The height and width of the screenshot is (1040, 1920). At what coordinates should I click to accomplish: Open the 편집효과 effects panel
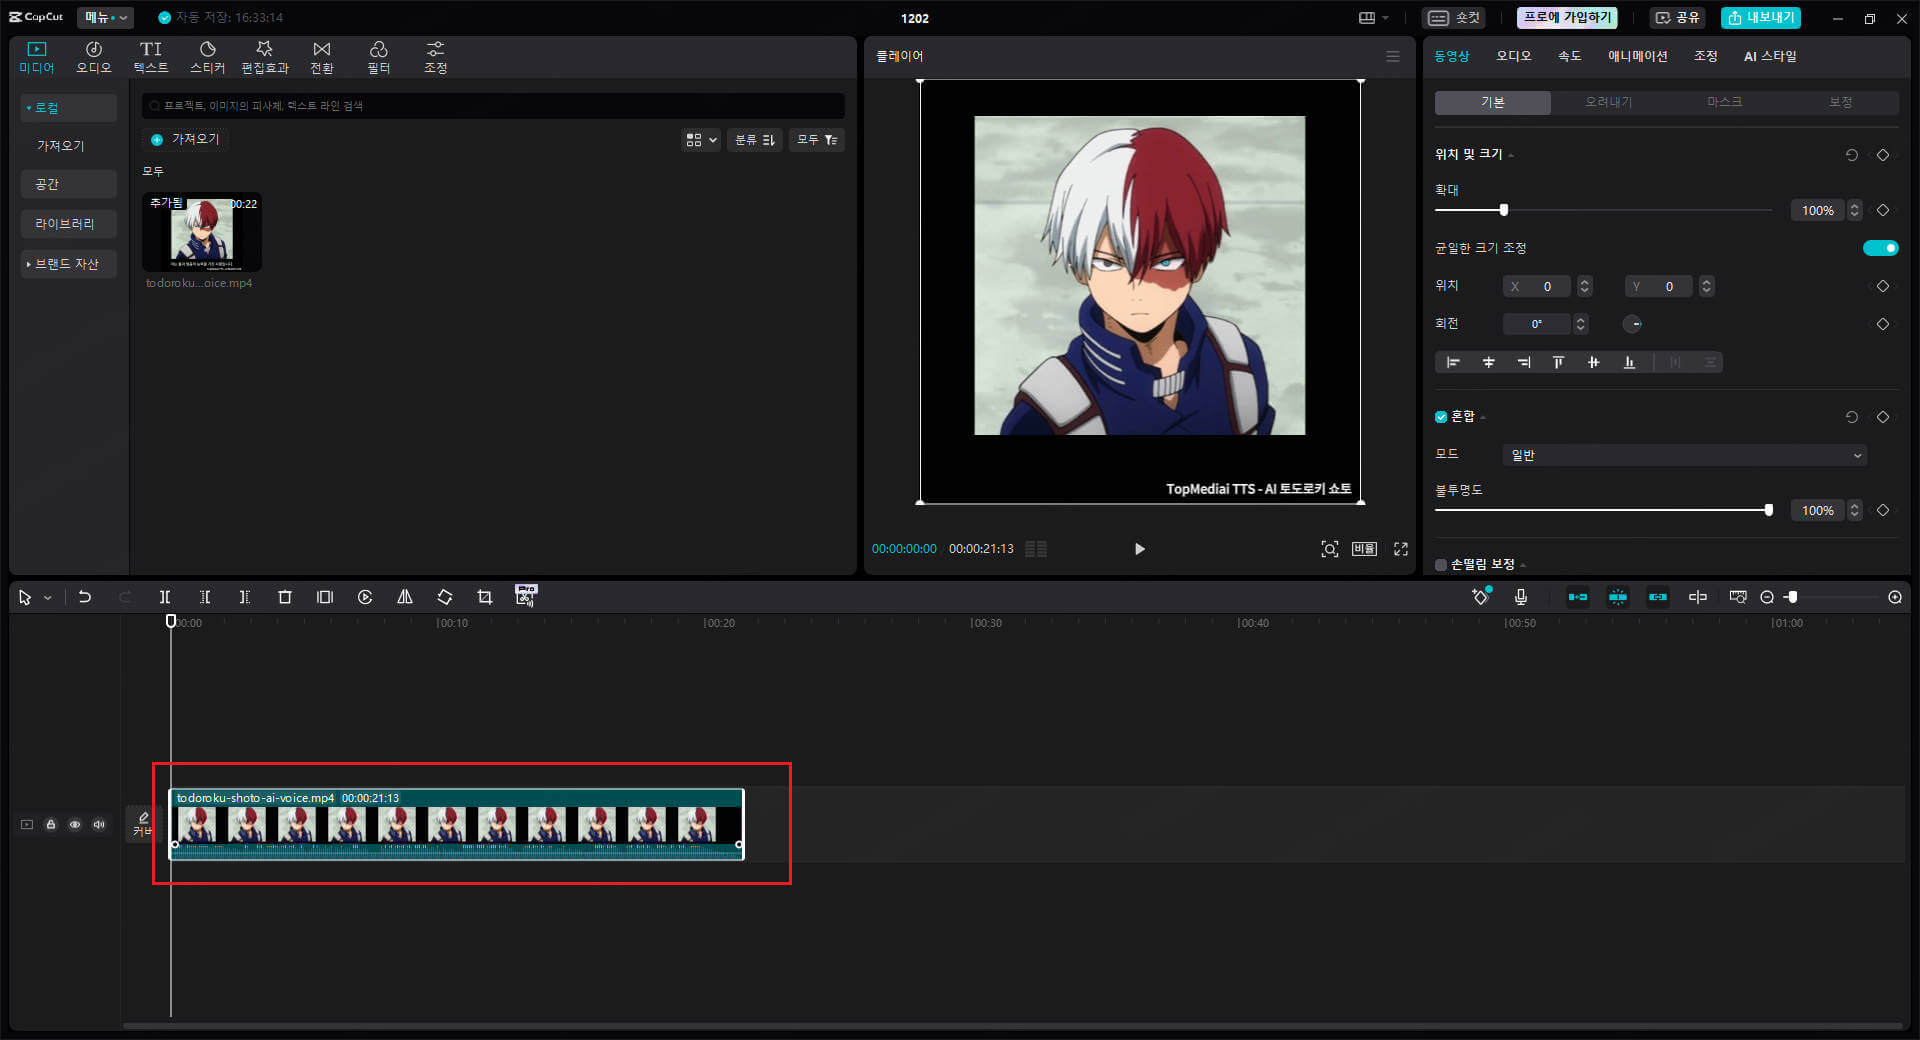tap(265, 57)
